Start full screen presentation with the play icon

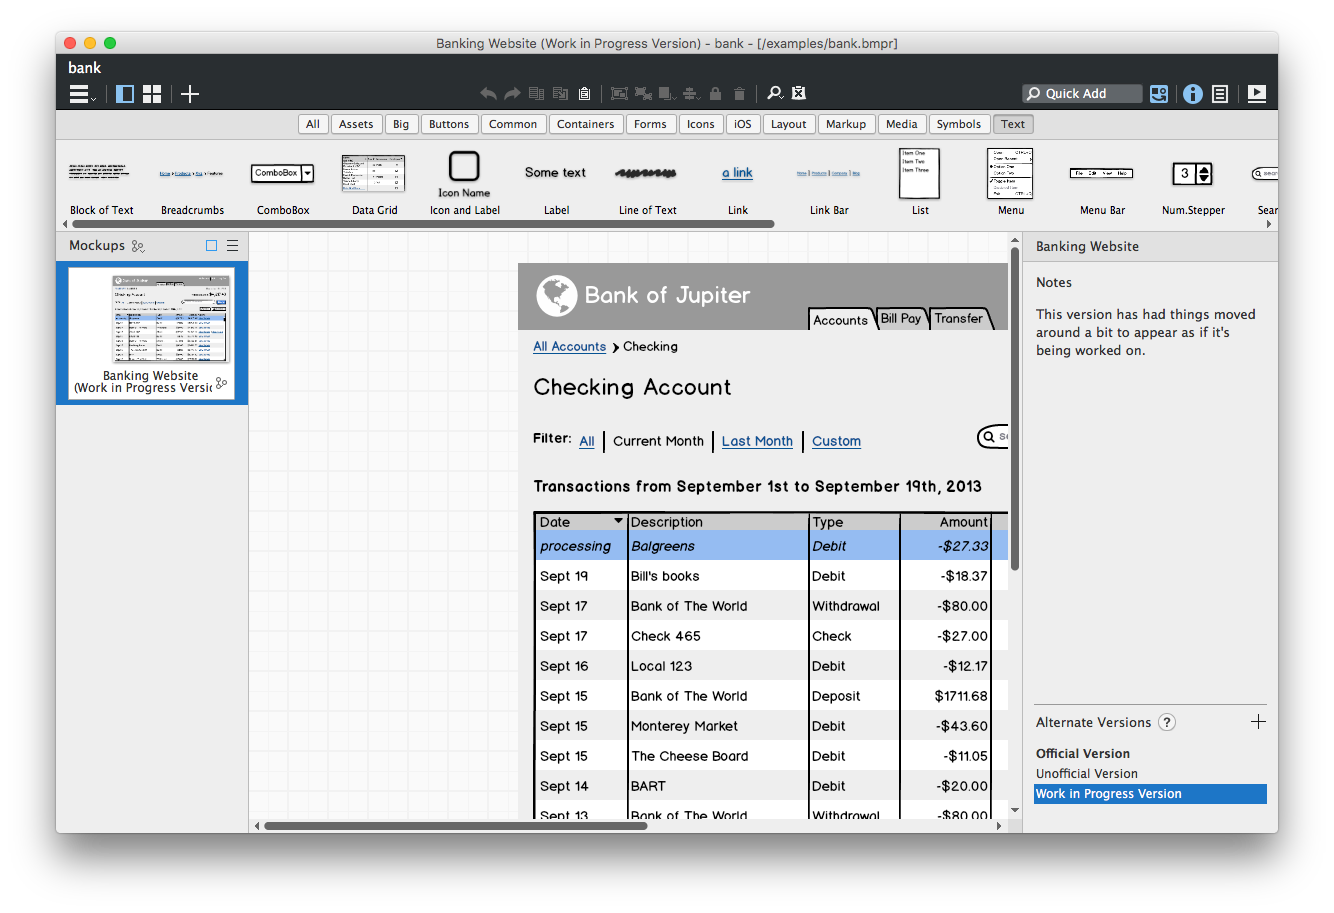tap(1257, 94)
